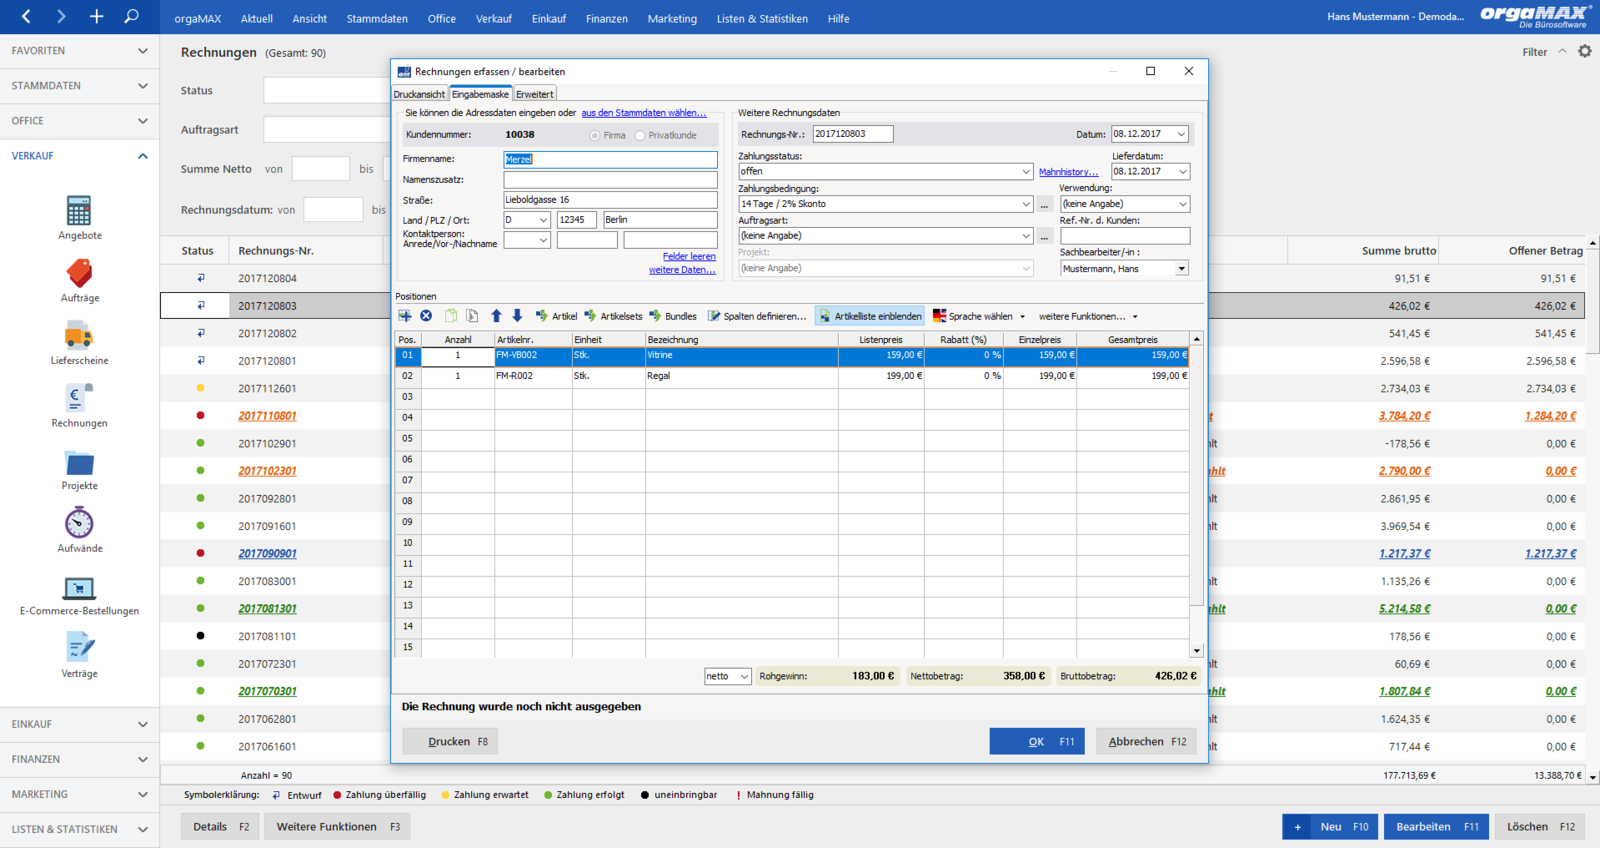Switch to Erweitert tab
This screenshot has height=848, width=1600.
click(535, 94)
